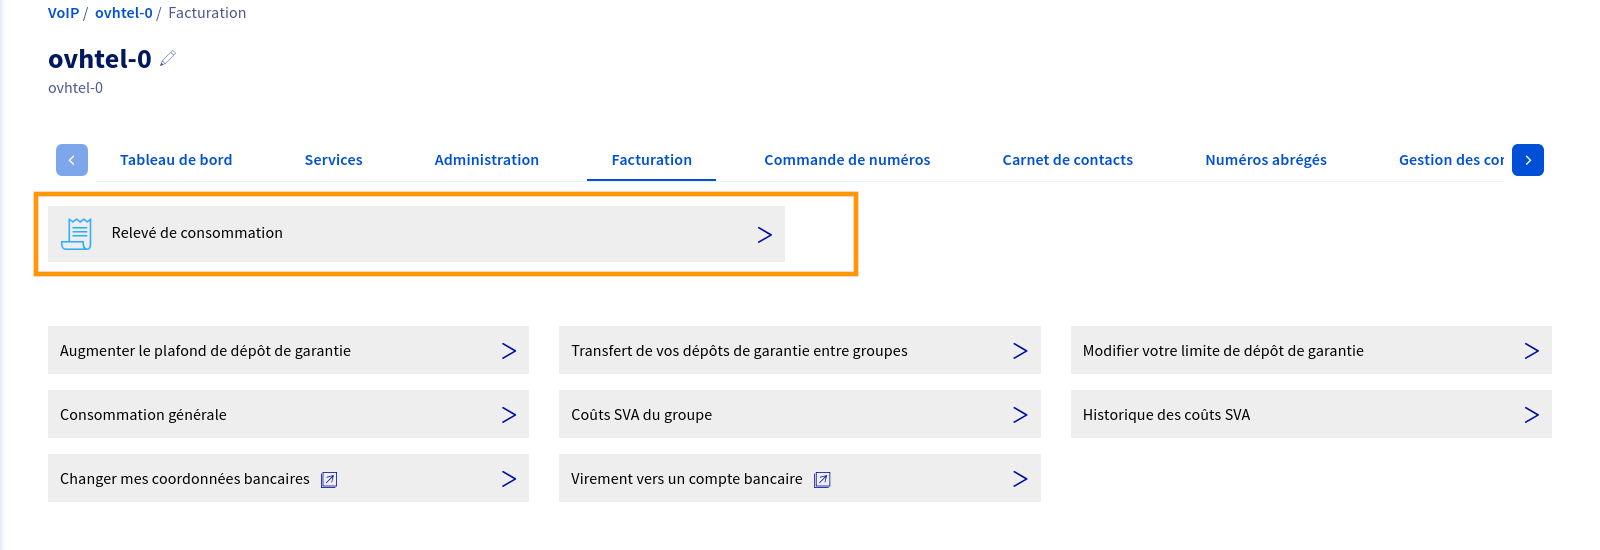Click external link icon on Virement vers un compte bancaire
Screen dimensions: 1600x550
(822, 480)
